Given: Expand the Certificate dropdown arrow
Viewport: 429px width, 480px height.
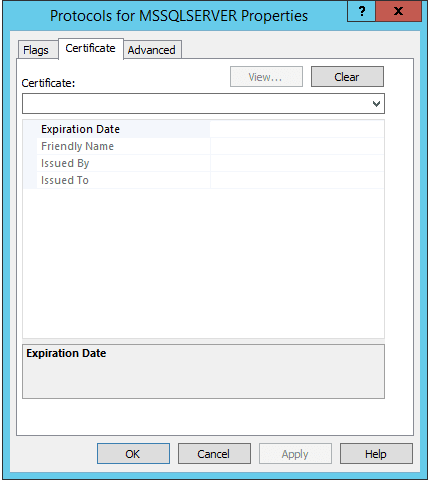Looking at the screenshot, I should point(376,104).
